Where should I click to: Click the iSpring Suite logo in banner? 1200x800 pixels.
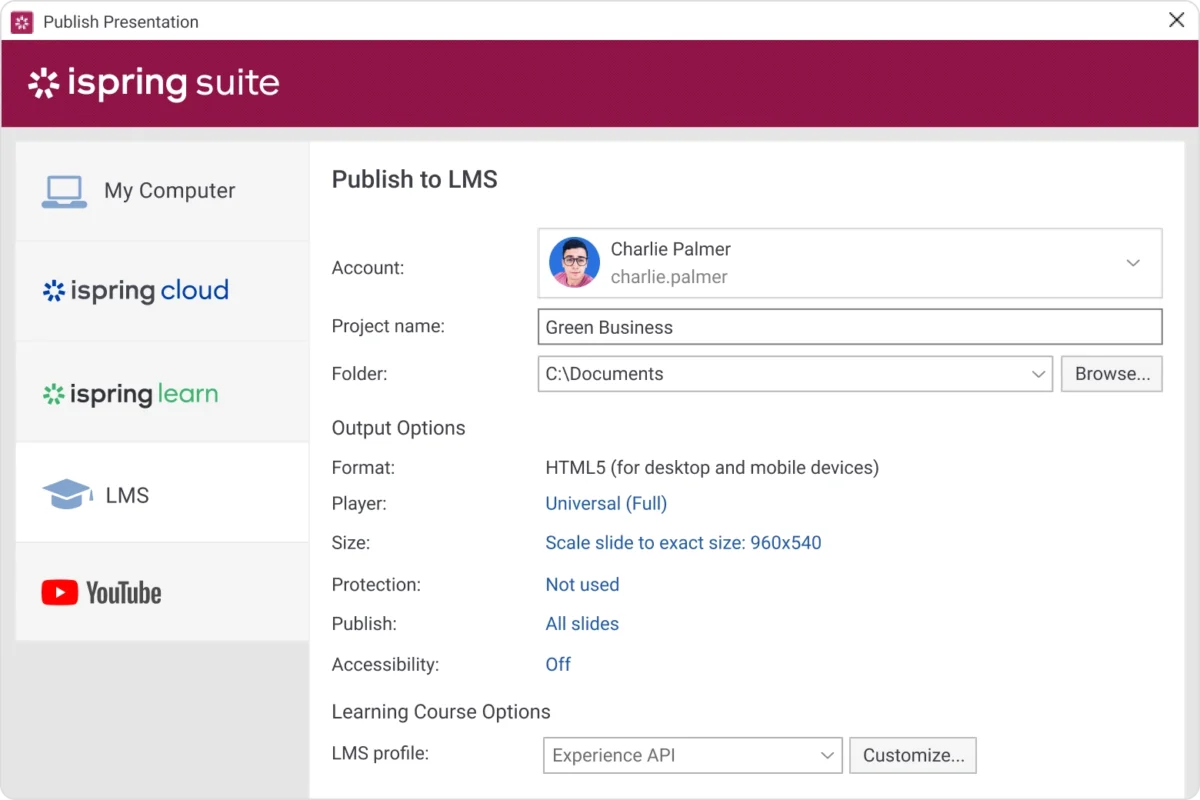154,83
